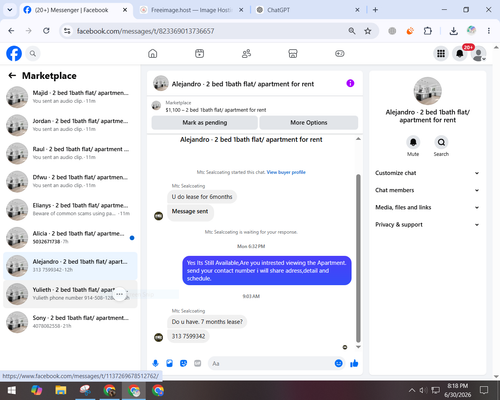Image resolution: width=500 pixels, height=400 pixels.
Task: Open system tray hidden icons arrow
Action: [412, 390]
